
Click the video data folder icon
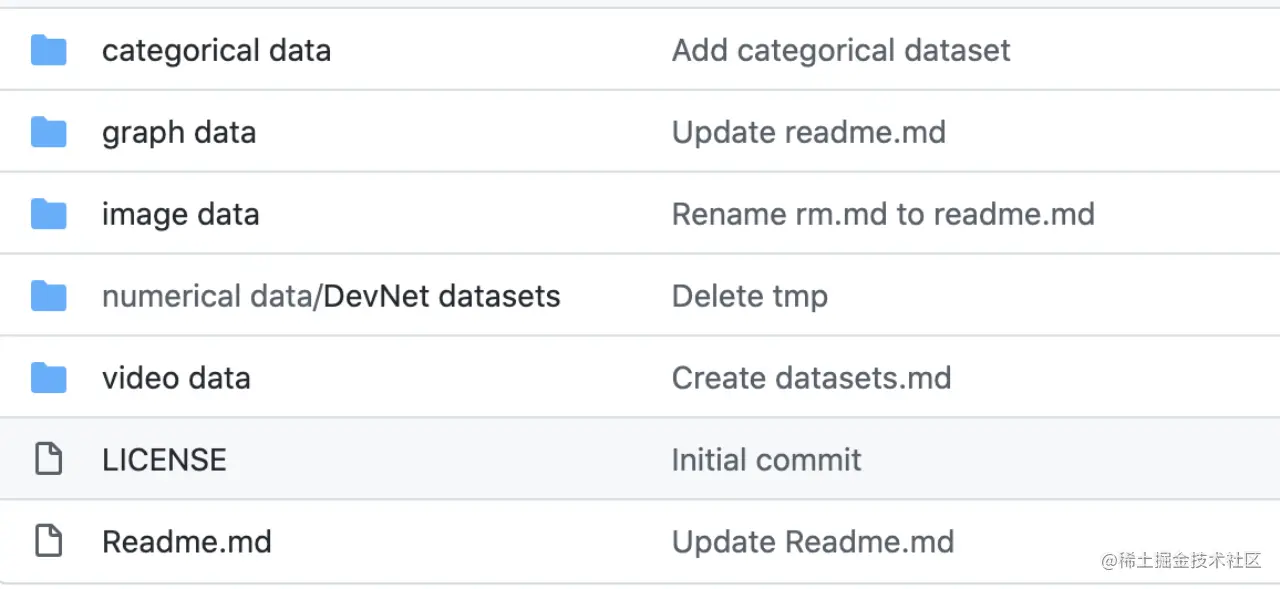(48, 378)
